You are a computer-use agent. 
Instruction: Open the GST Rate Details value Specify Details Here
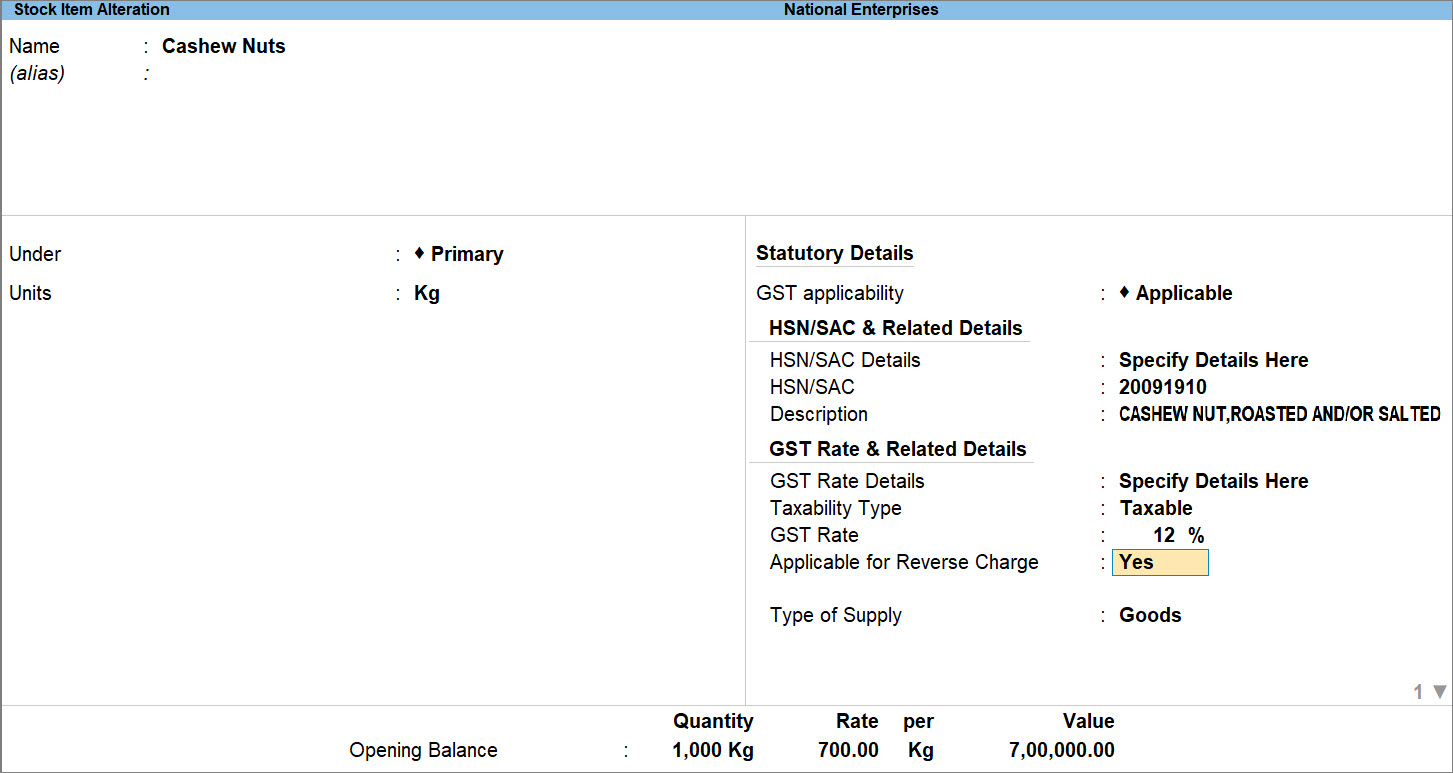(1214, 481)
